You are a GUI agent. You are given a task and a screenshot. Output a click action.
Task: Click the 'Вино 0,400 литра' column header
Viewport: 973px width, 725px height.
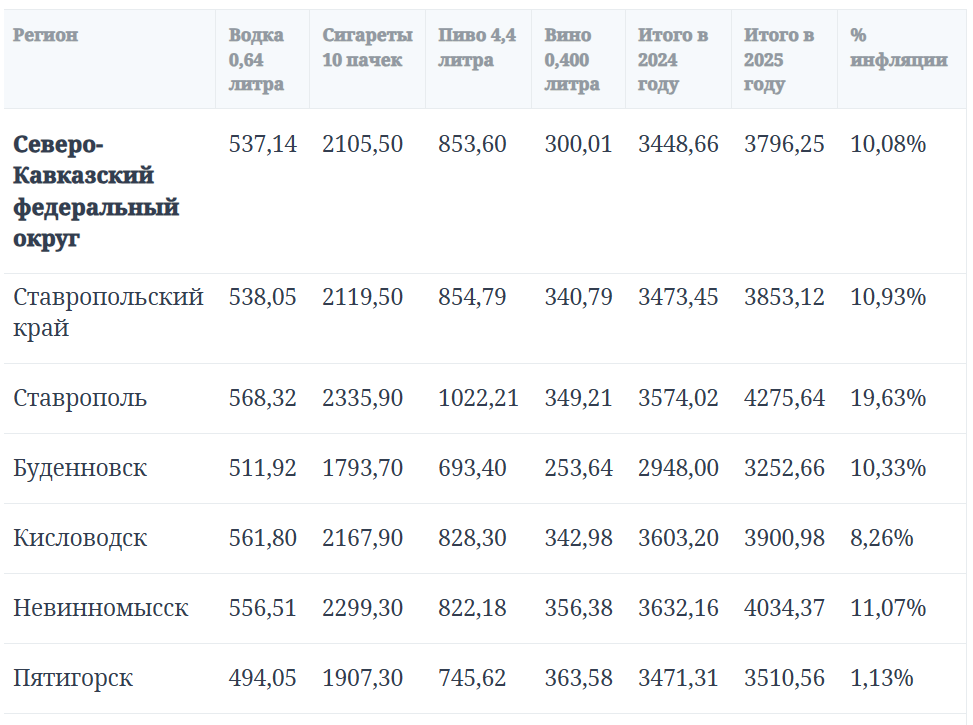pyautogui.click(x=572, y=60)
